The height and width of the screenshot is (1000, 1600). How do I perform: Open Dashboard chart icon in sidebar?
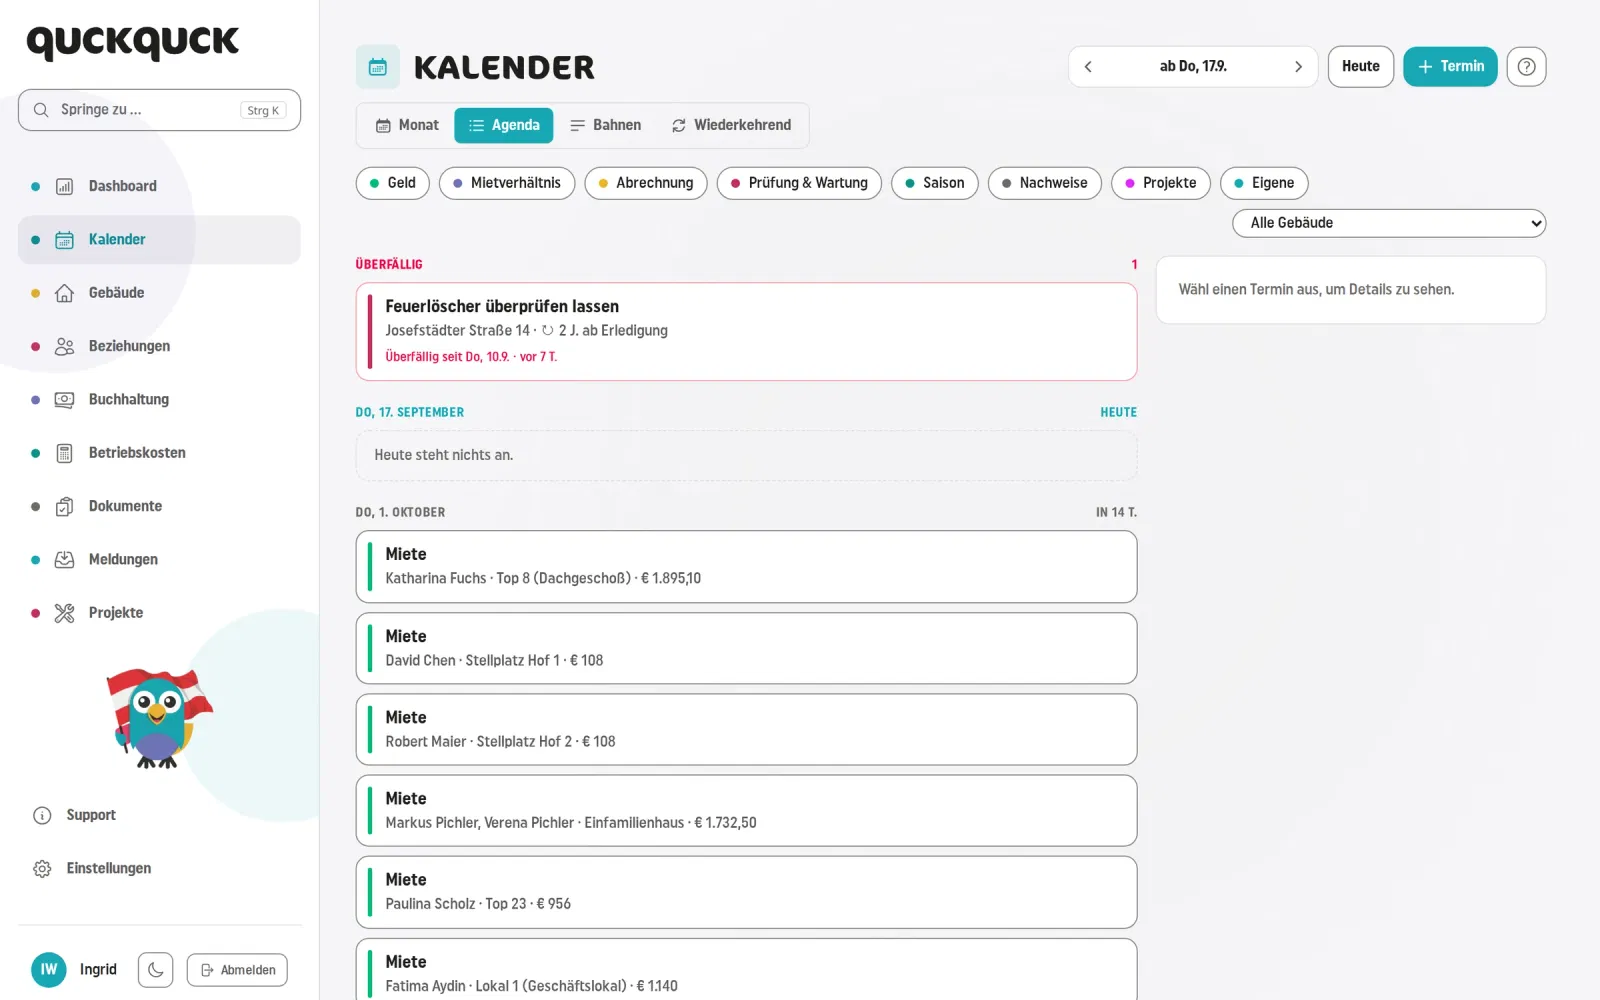tap(64, 186)
